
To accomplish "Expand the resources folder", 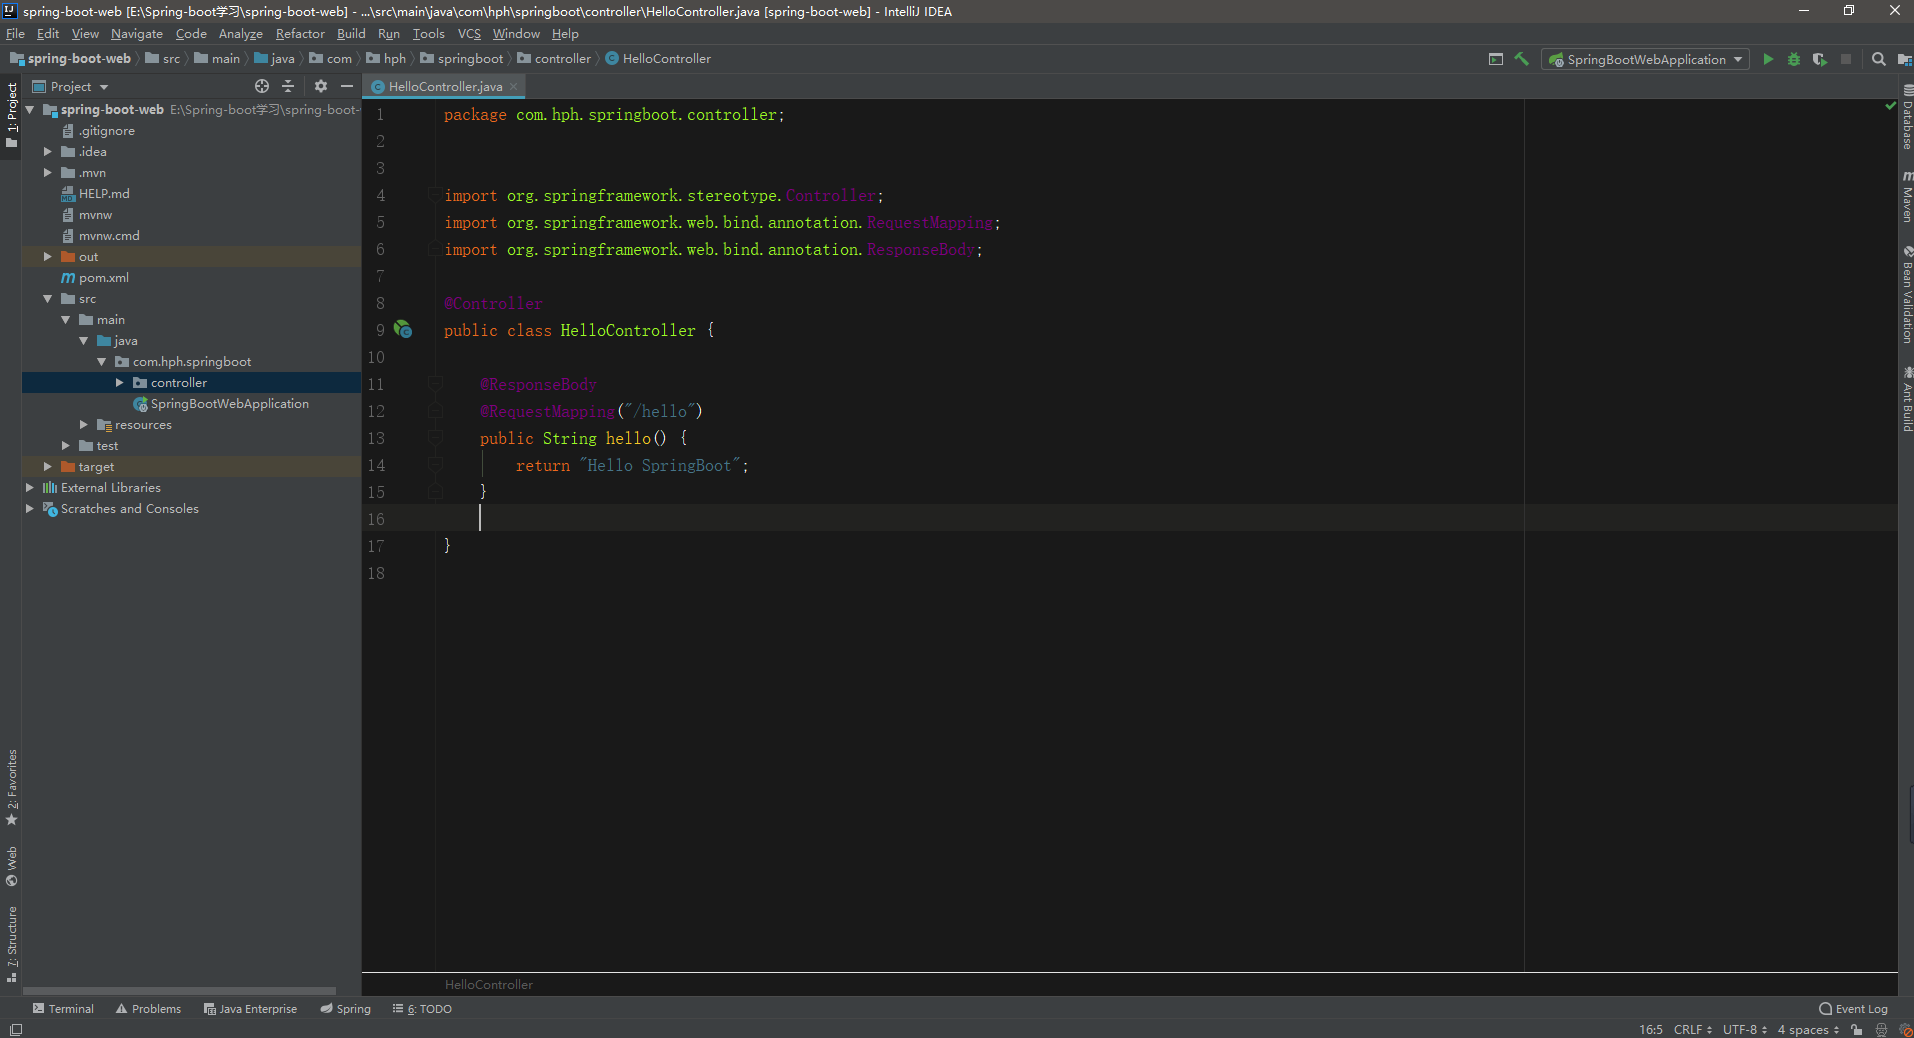I will 84,425.
